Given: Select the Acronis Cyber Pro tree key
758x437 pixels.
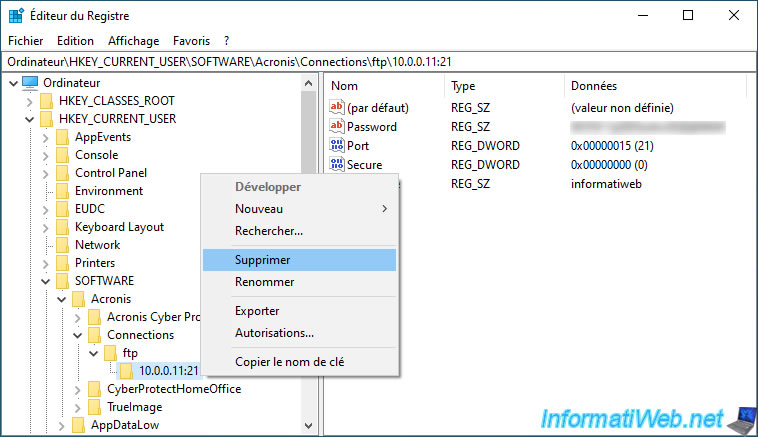Looking at the screenshot, I should 153,317.
